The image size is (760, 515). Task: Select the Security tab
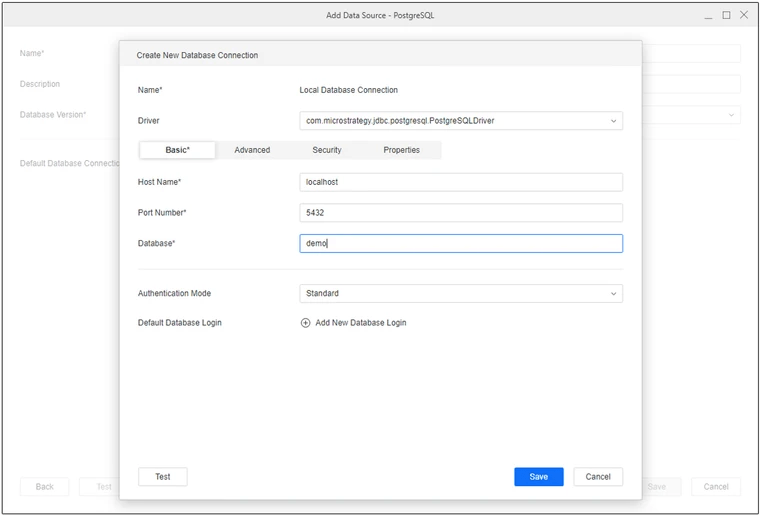pos(327,150)
